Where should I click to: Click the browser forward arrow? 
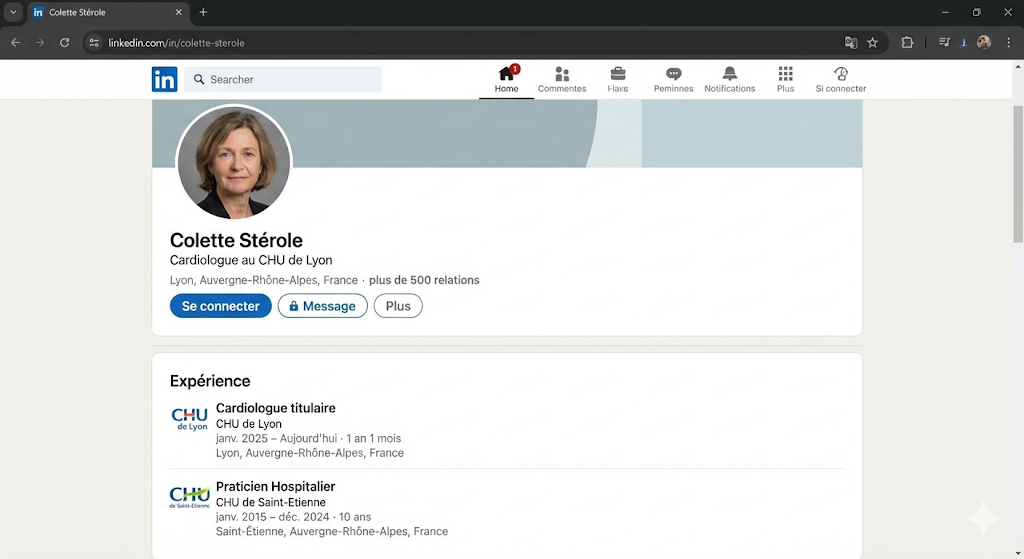click(x=40, y=42)
